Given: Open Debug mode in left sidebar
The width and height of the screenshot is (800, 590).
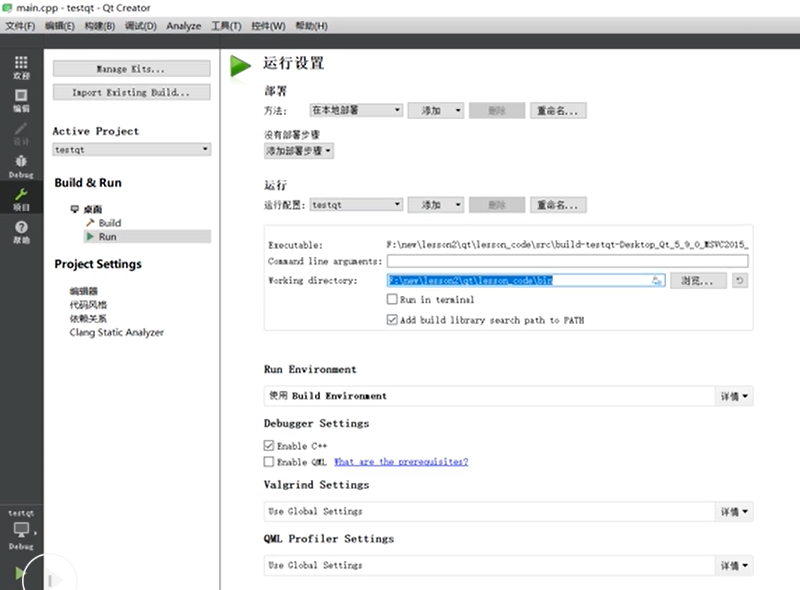Looking at the screenshot, I should [x=20, y=165].
